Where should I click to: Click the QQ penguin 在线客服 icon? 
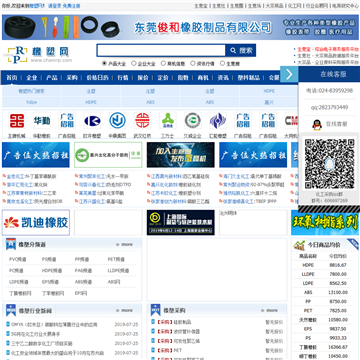click(x=317, y=125)
